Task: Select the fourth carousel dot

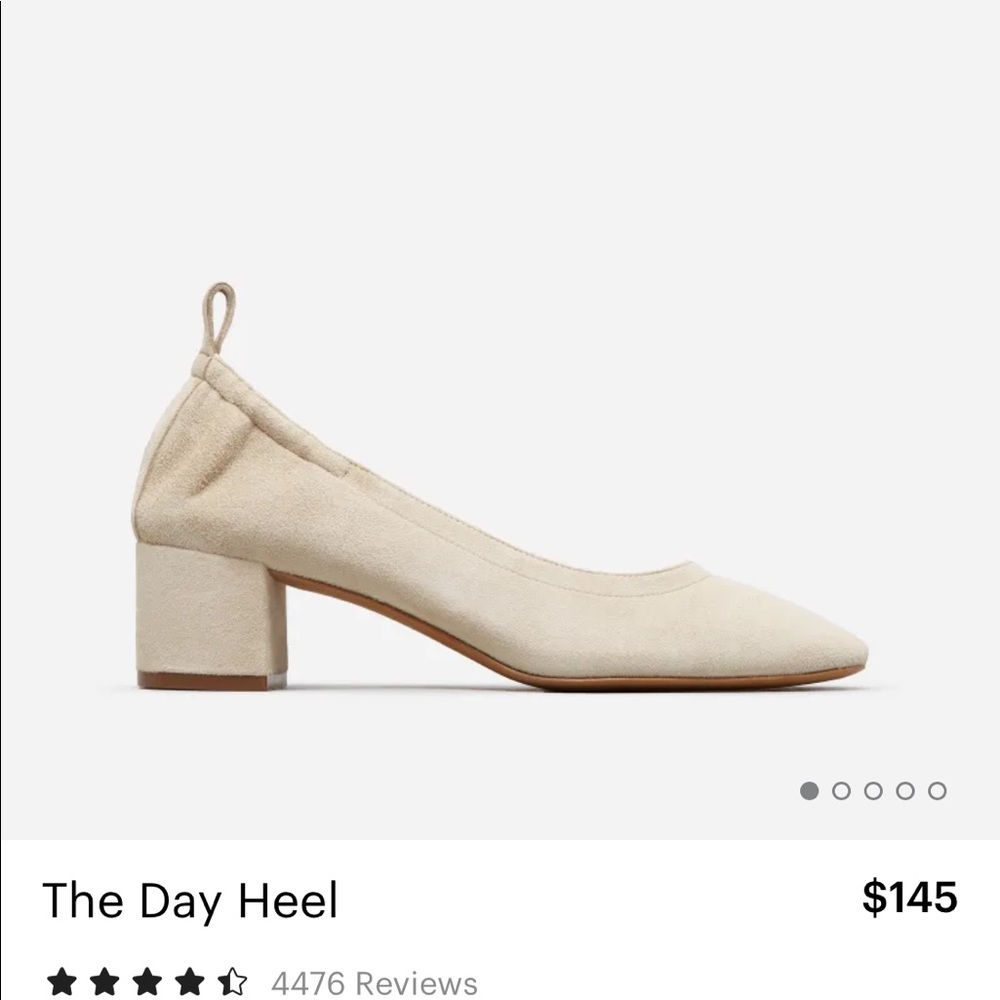Action: click(903, 792)
